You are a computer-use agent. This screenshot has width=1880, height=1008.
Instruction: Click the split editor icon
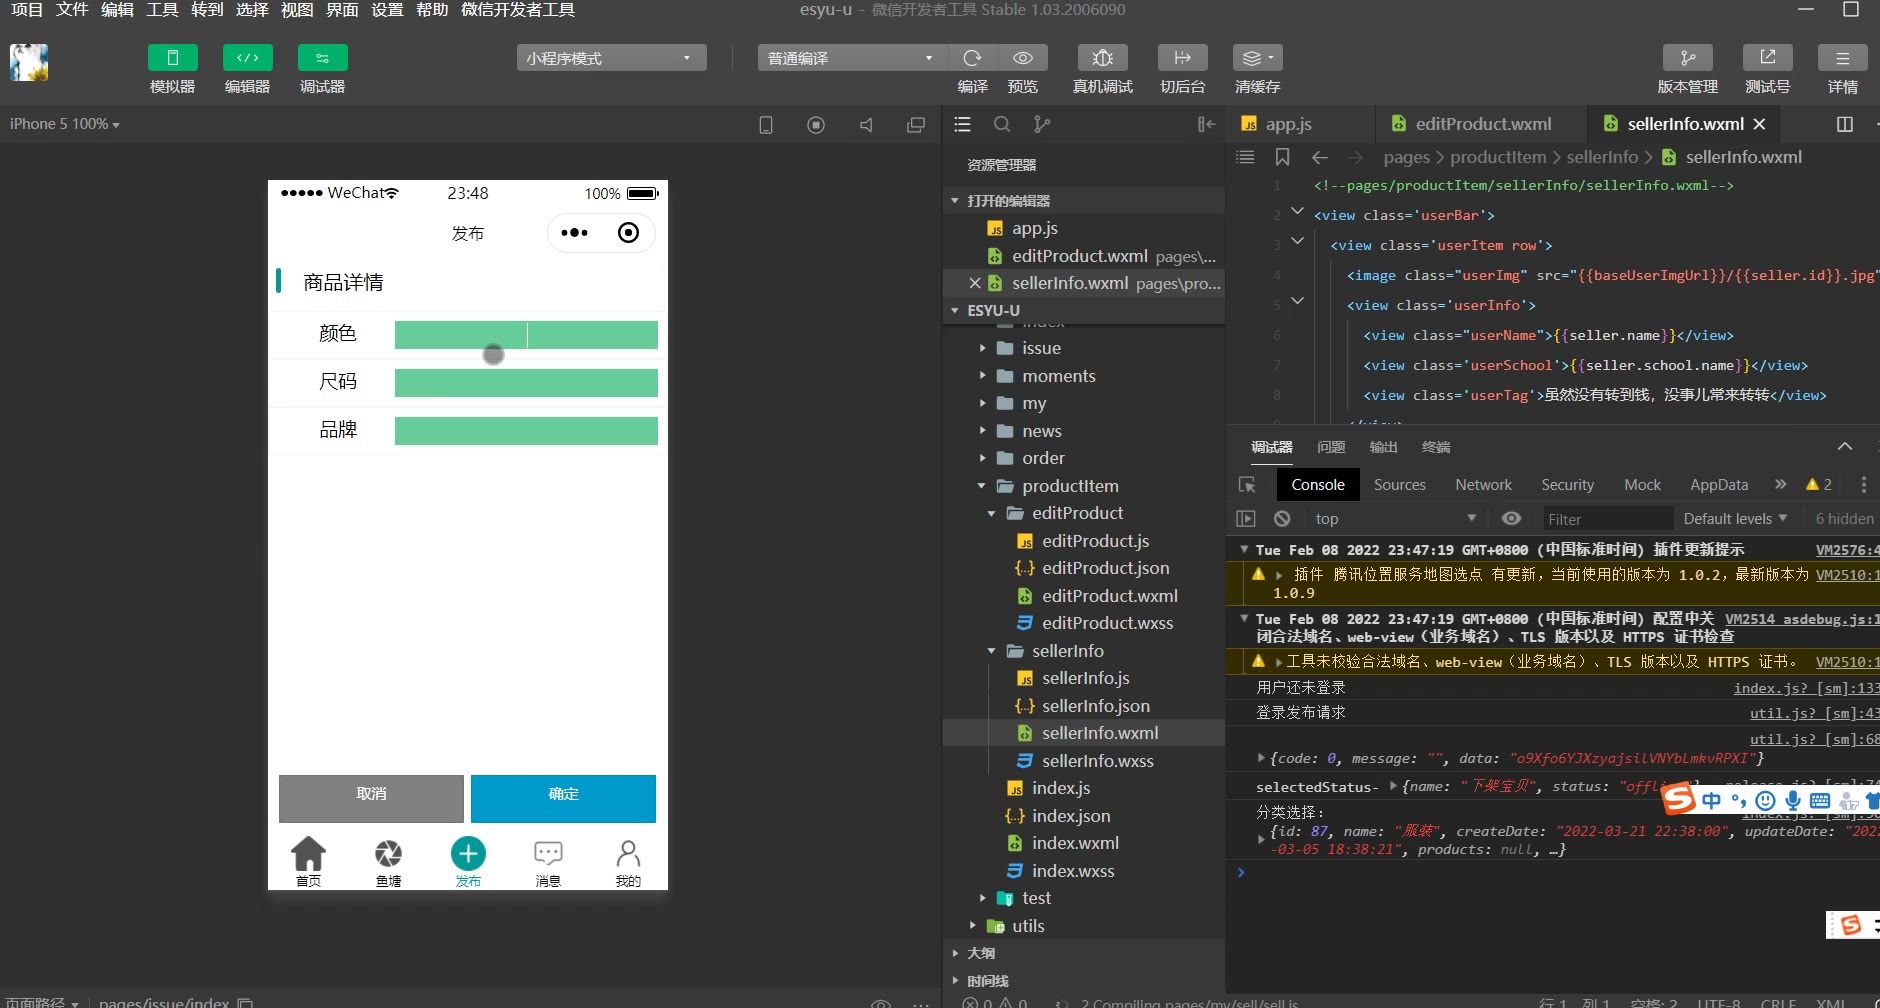click(1845, 124)
